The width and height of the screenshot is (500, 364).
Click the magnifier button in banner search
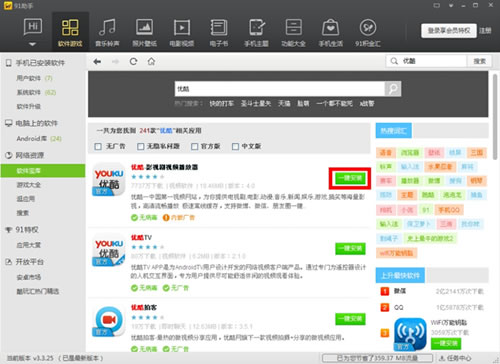[393, 89]
